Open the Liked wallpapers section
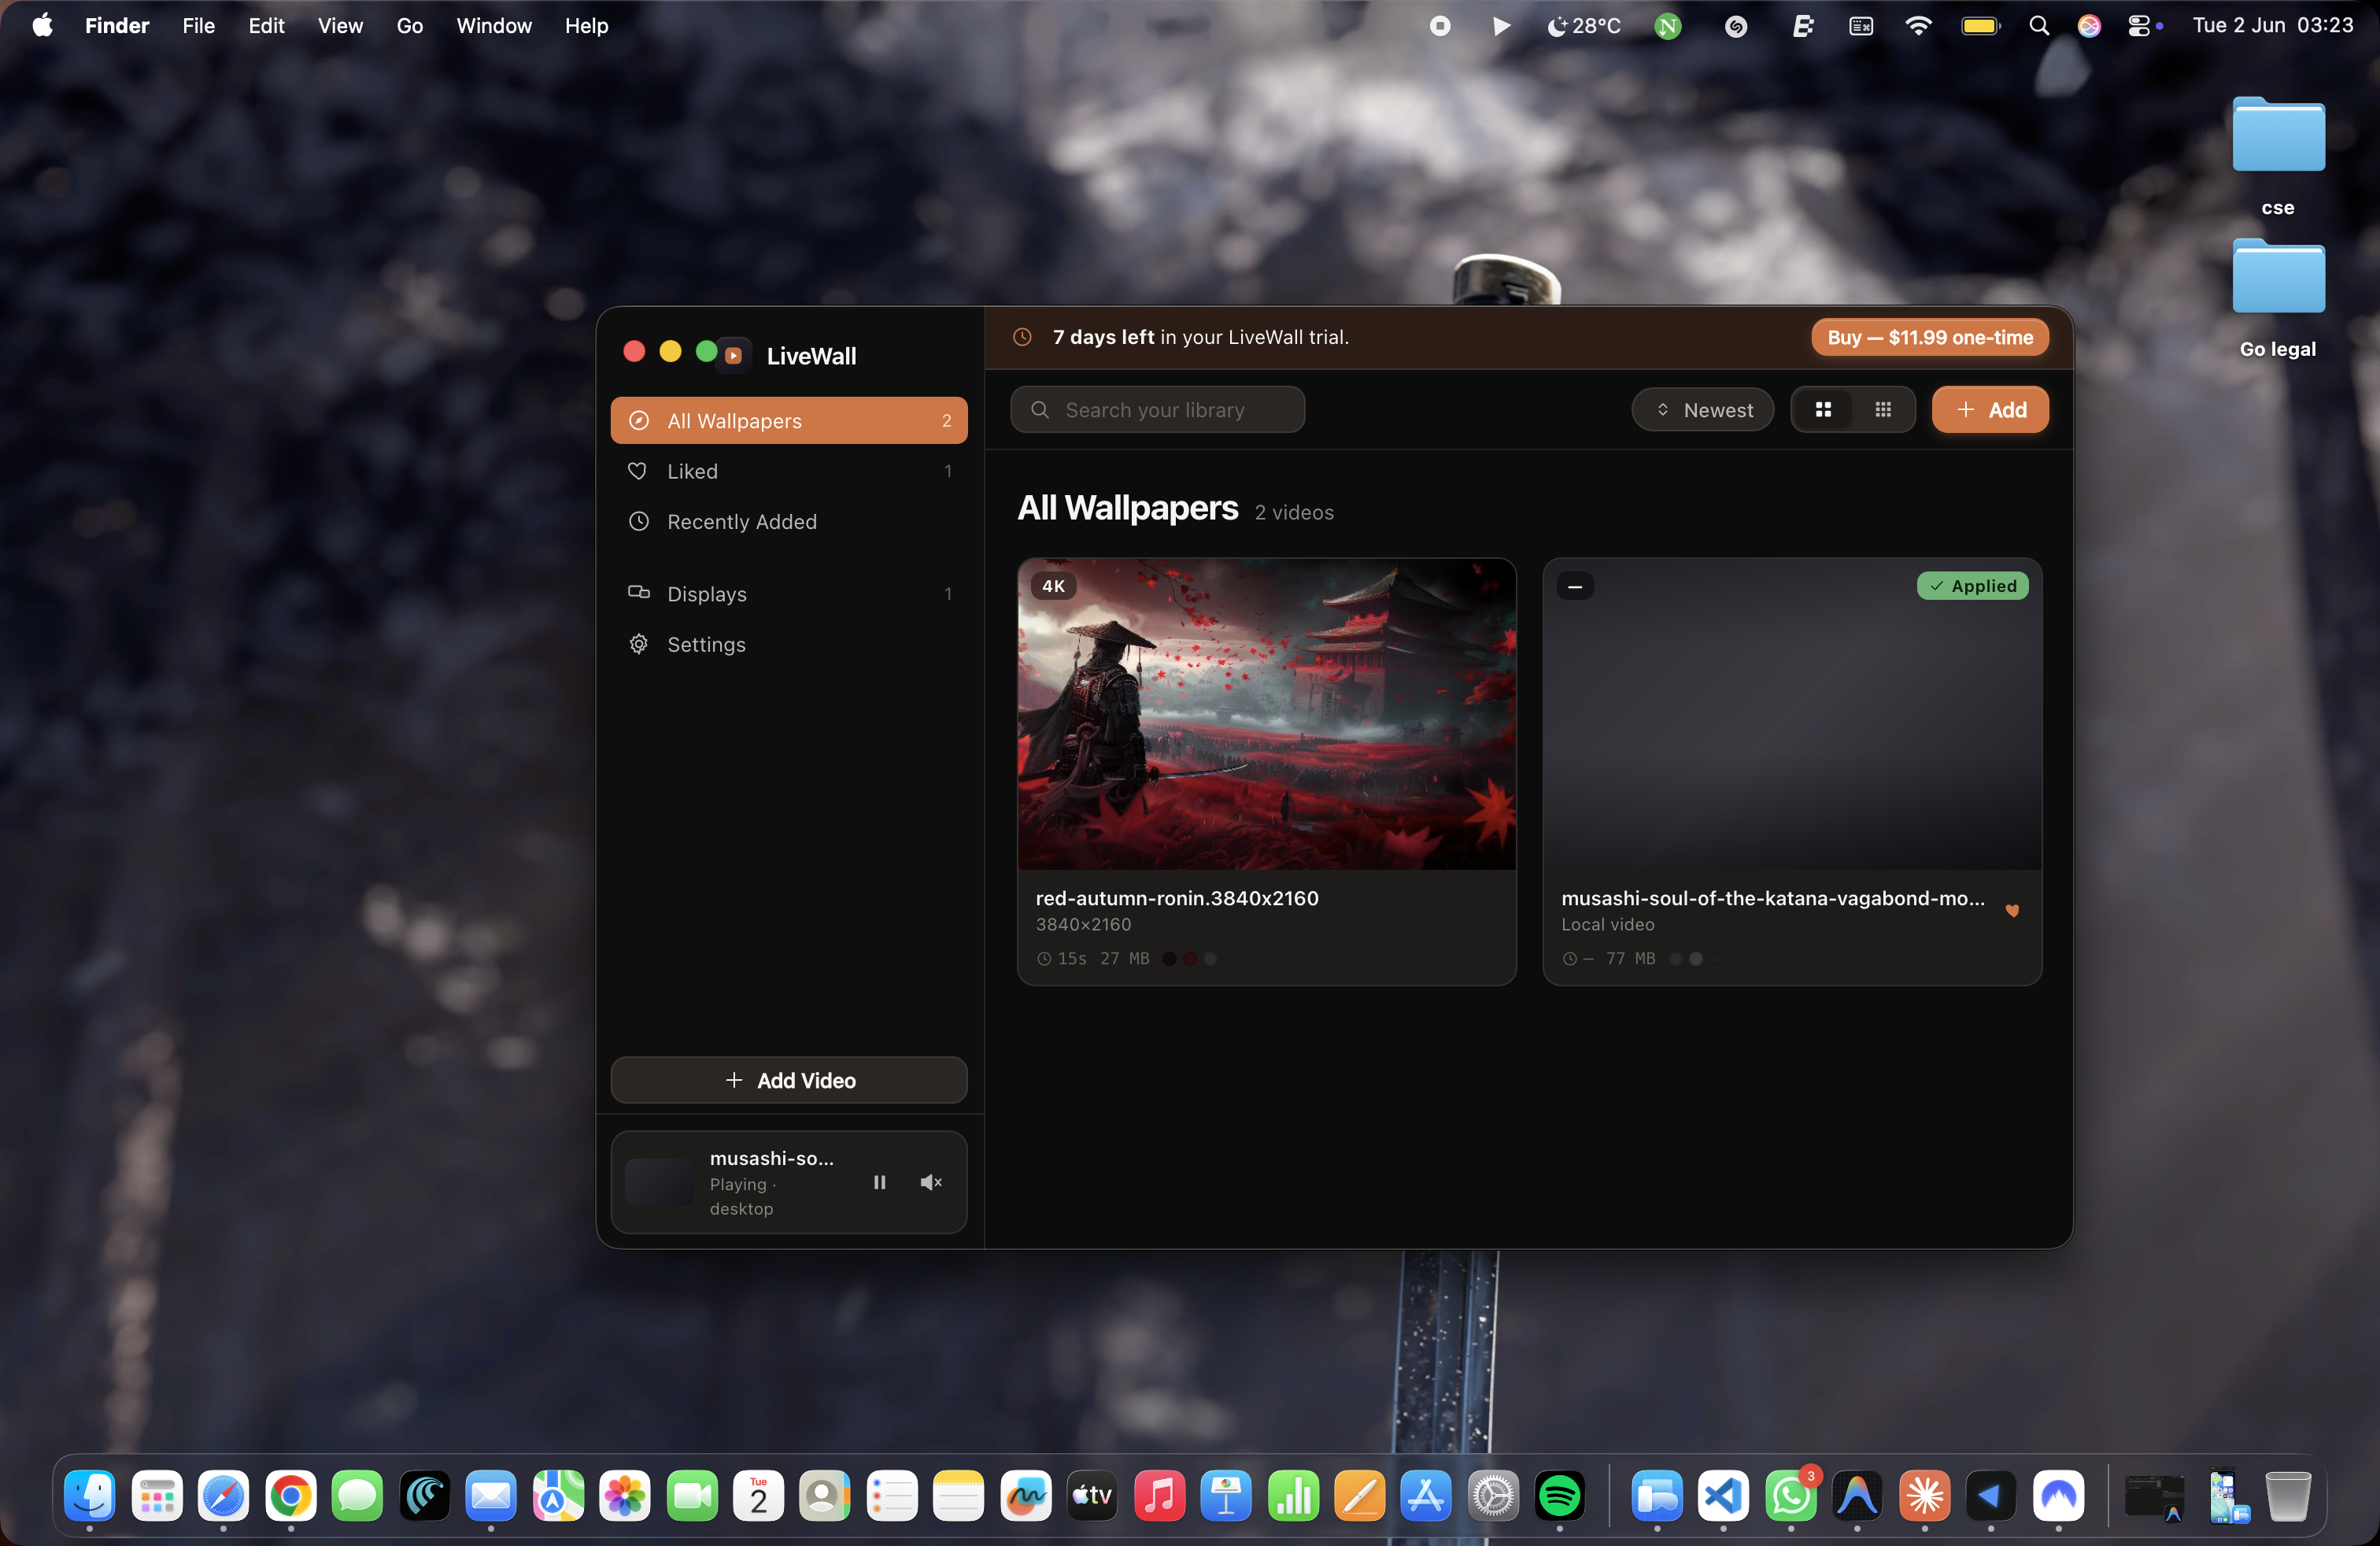The height and width of the screenshot is (1546, 2380). [788, 471]
